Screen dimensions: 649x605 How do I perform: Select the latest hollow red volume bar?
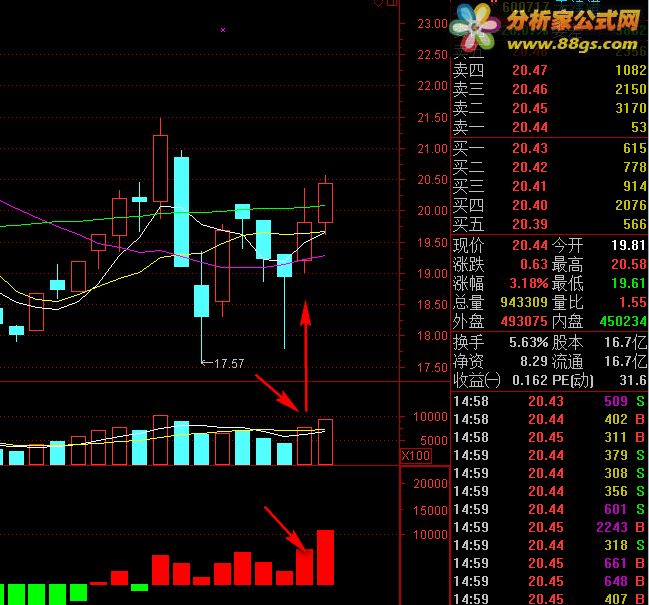coord(325,442)
